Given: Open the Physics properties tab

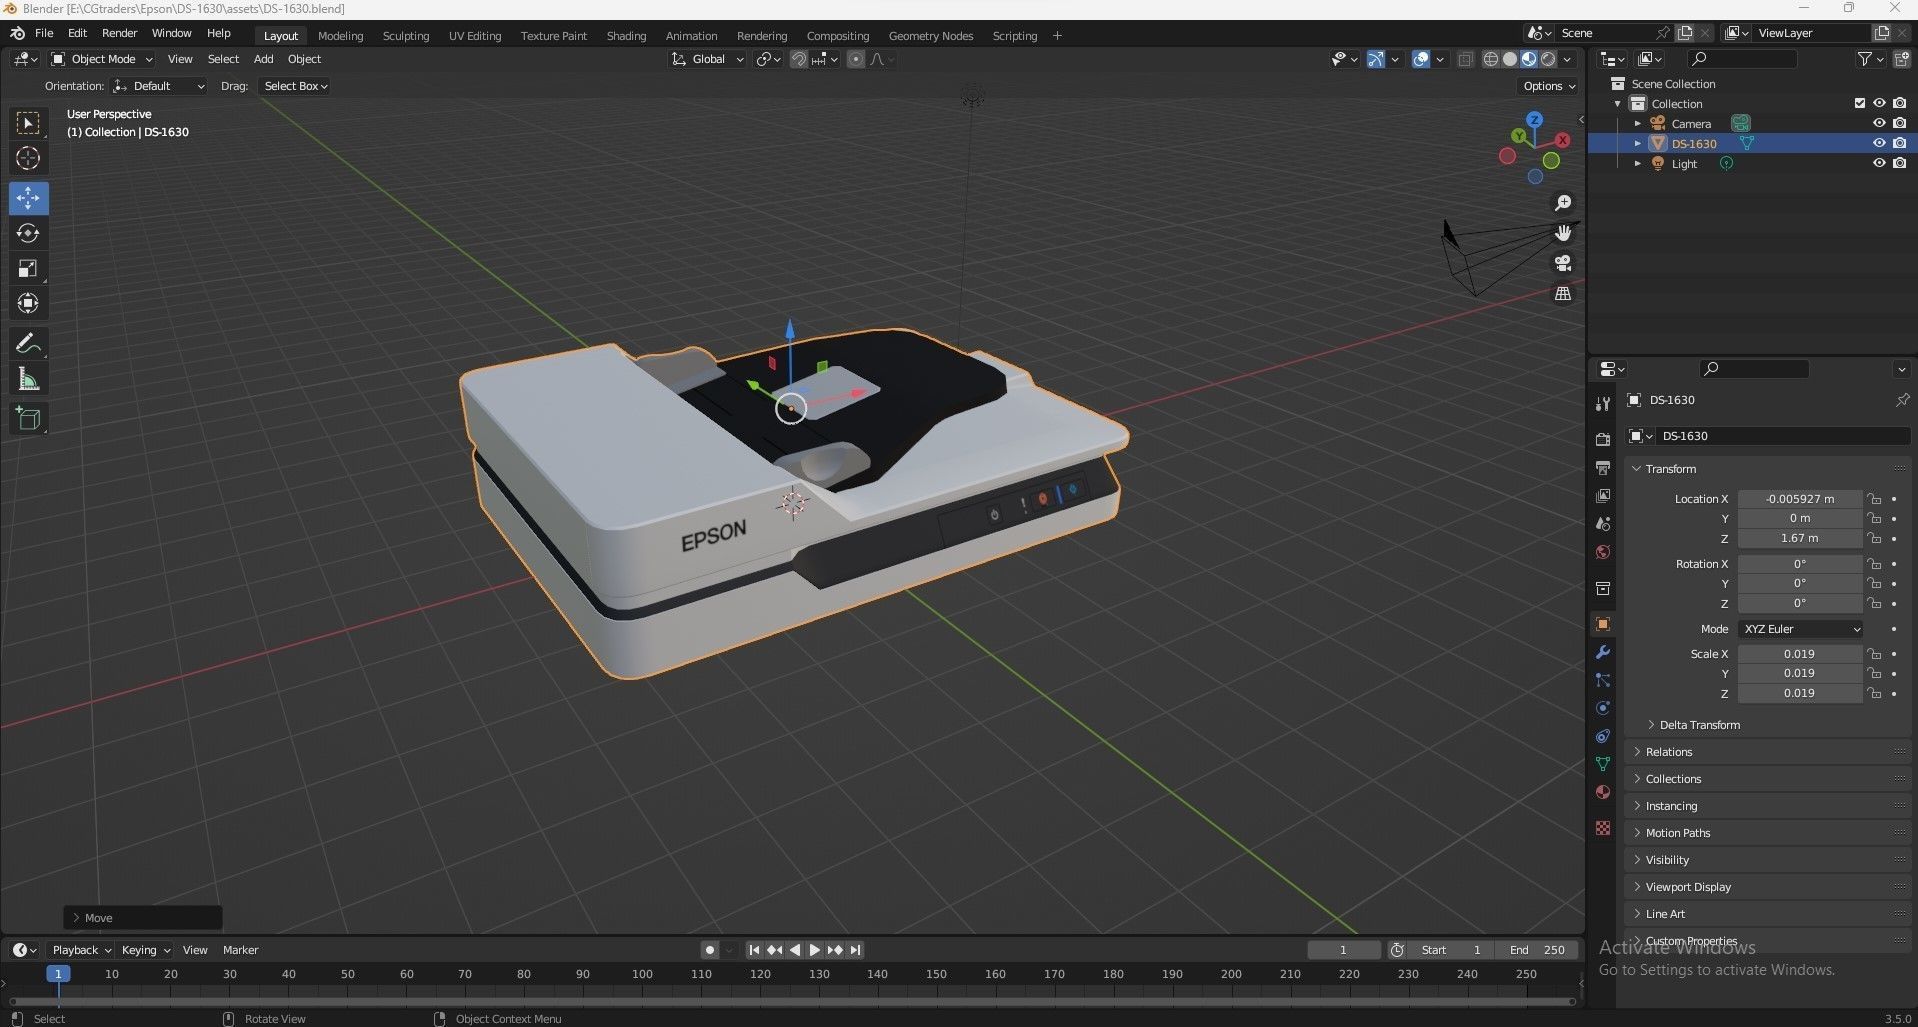Looking at the screenshot, I should coord(1603,708).
